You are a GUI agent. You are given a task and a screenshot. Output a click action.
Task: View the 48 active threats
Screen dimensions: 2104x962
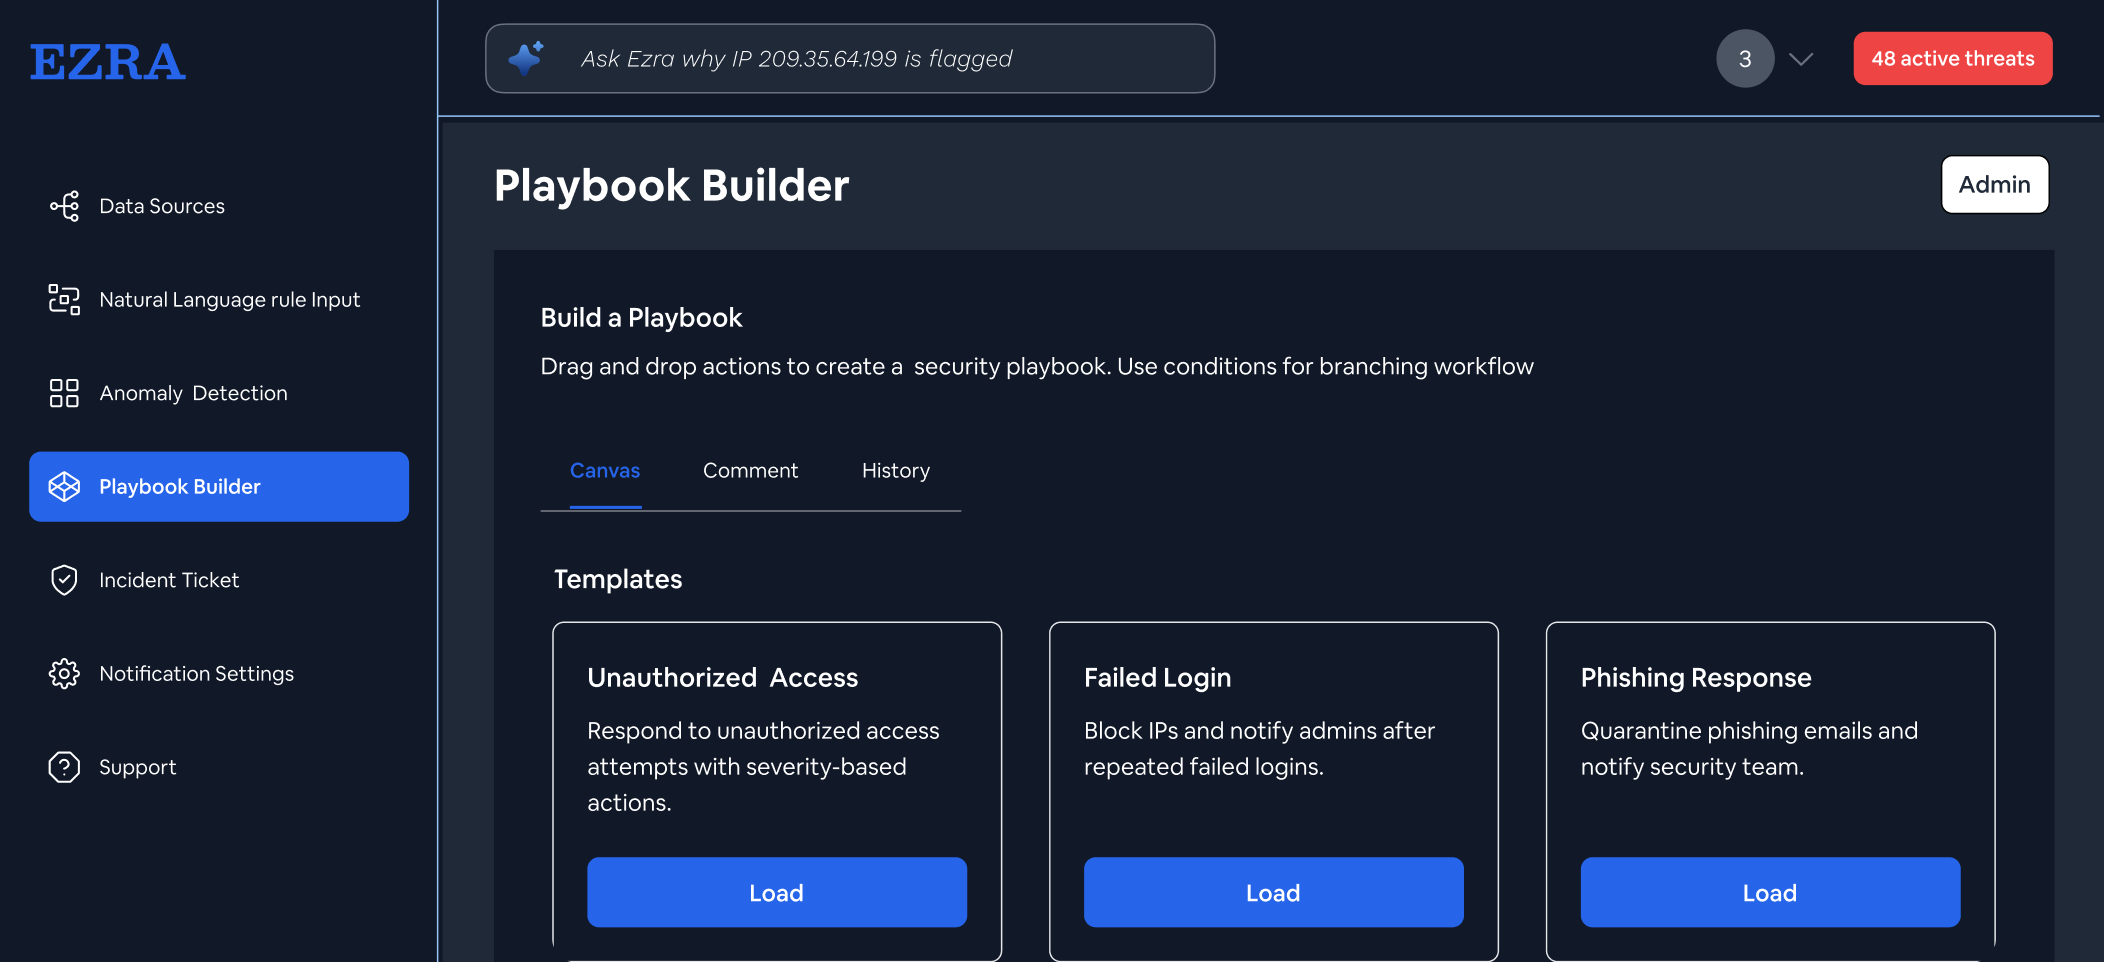pos(1952,58)
